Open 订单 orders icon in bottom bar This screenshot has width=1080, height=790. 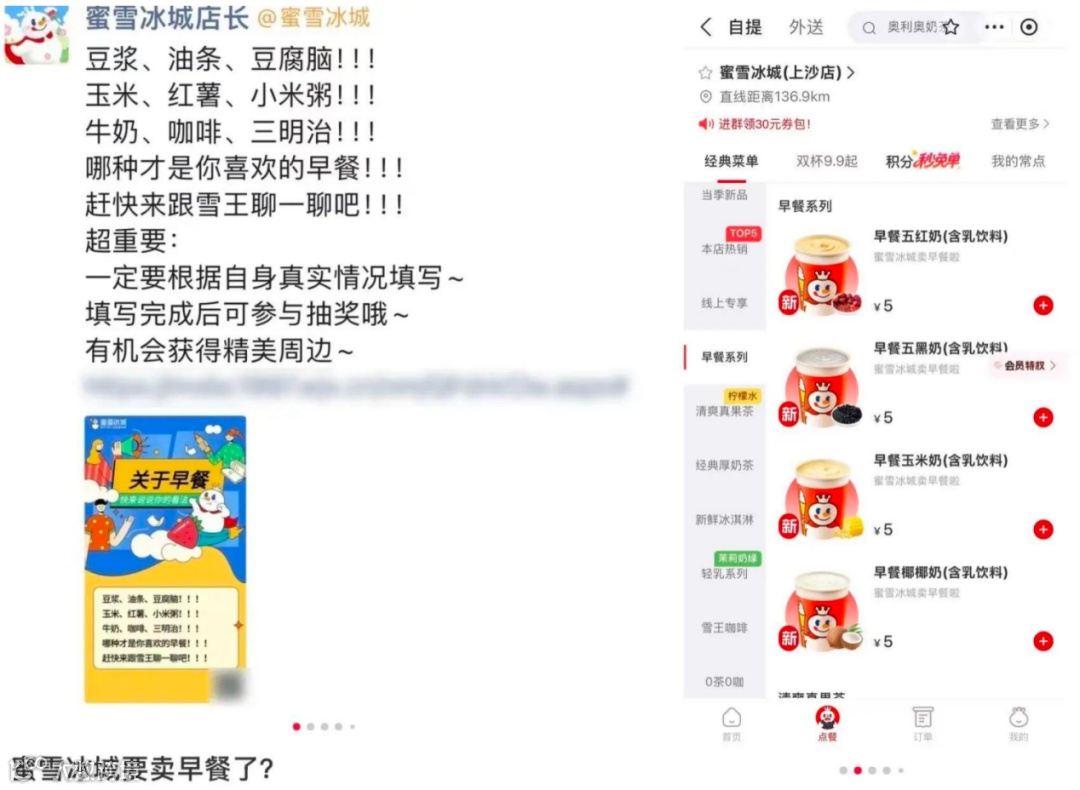(923, 724)
